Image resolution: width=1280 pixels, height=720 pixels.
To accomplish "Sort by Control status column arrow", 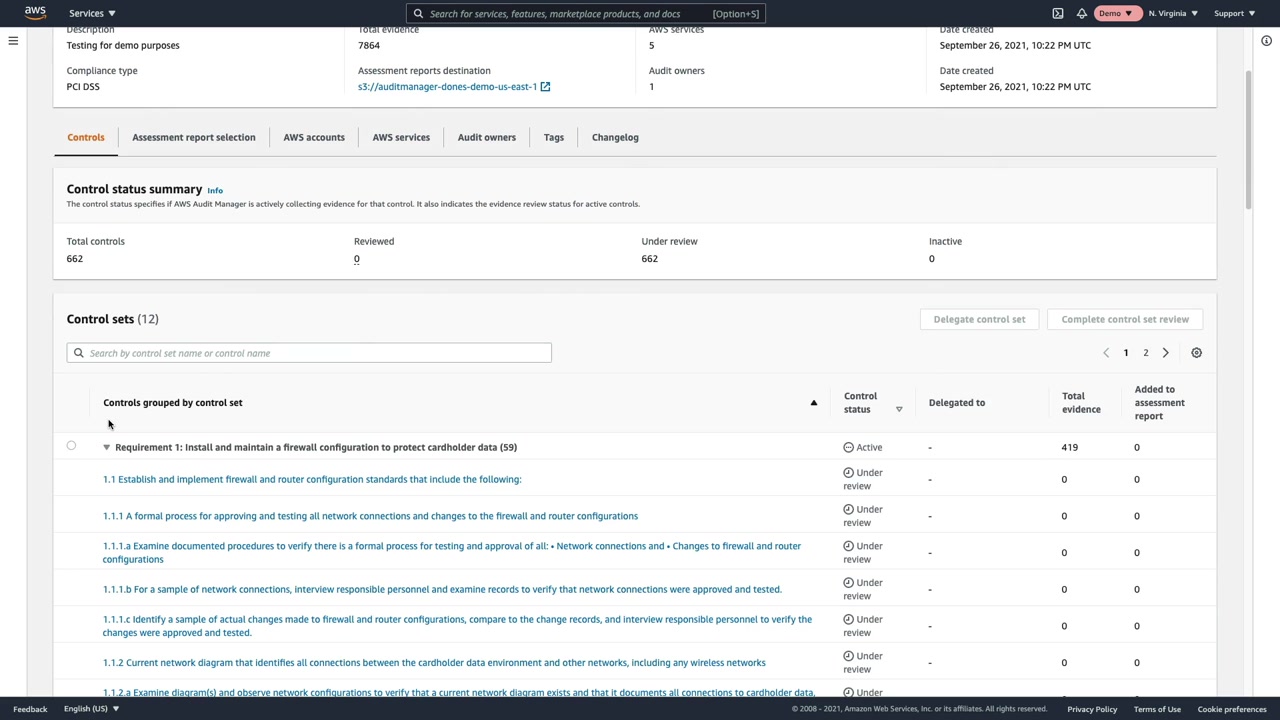I will click(x=899, y=410).
